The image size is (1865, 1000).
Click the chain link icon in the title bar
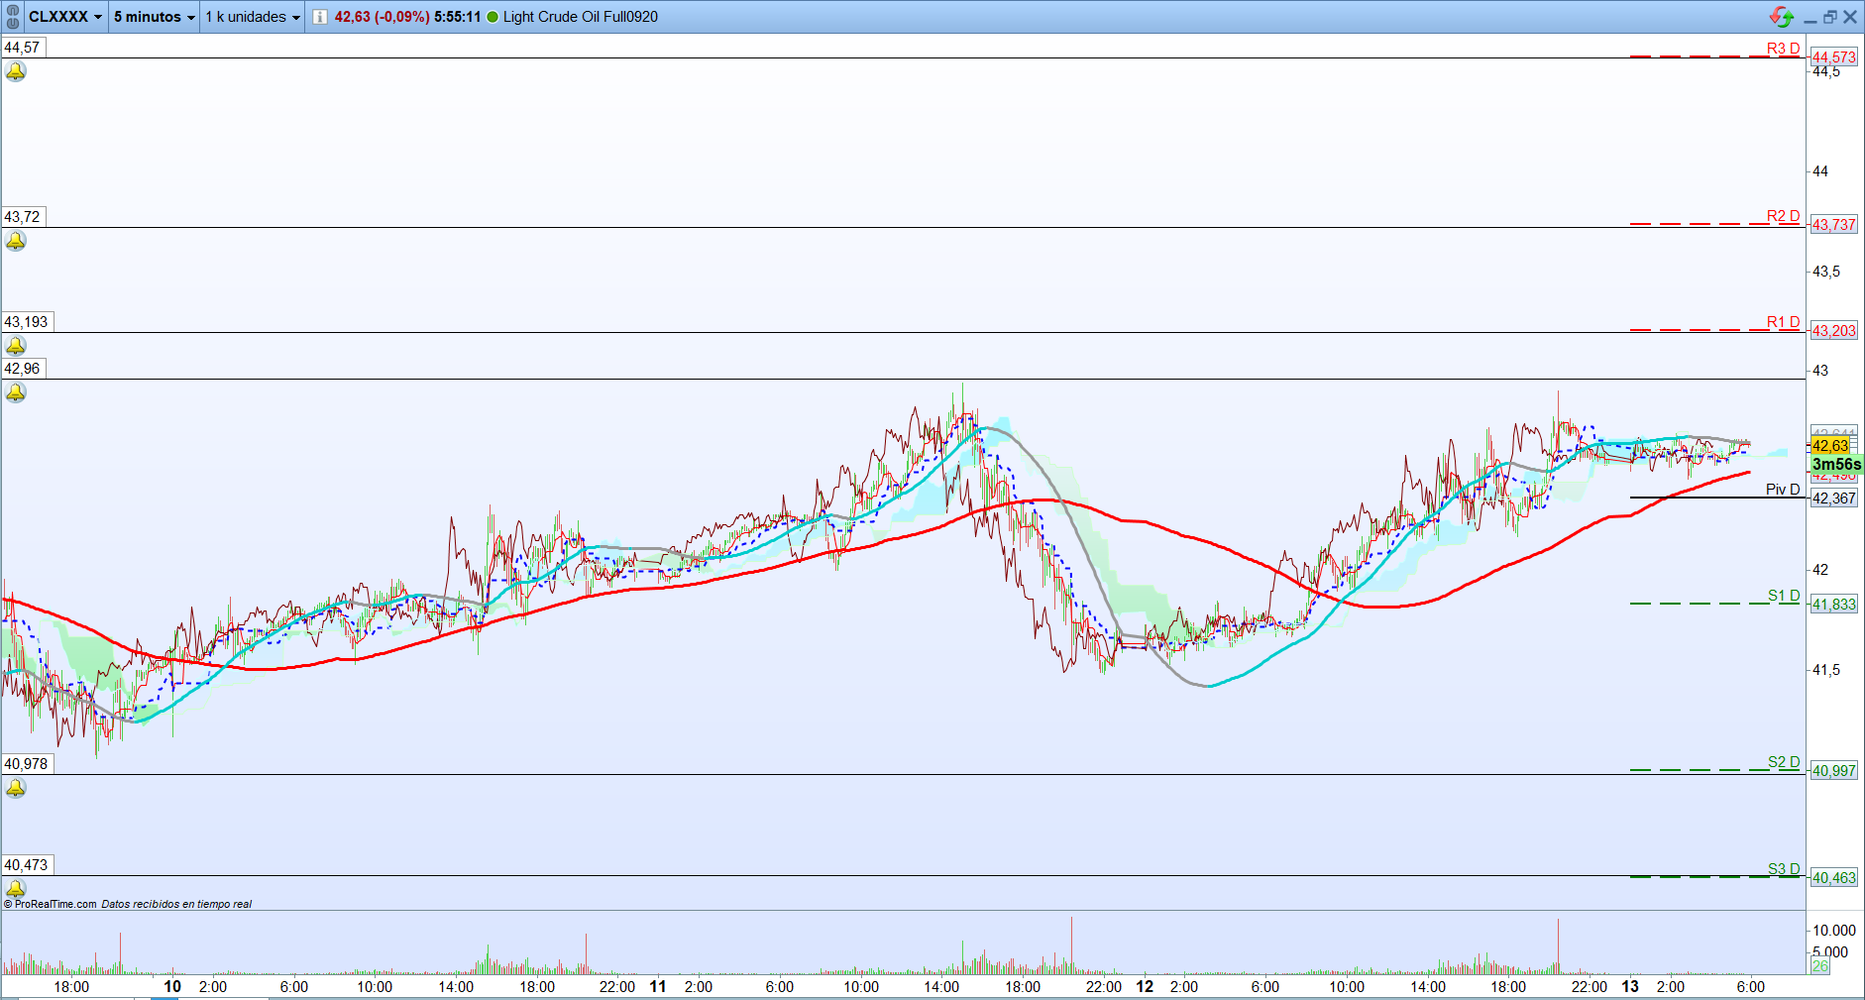(12, 17)
